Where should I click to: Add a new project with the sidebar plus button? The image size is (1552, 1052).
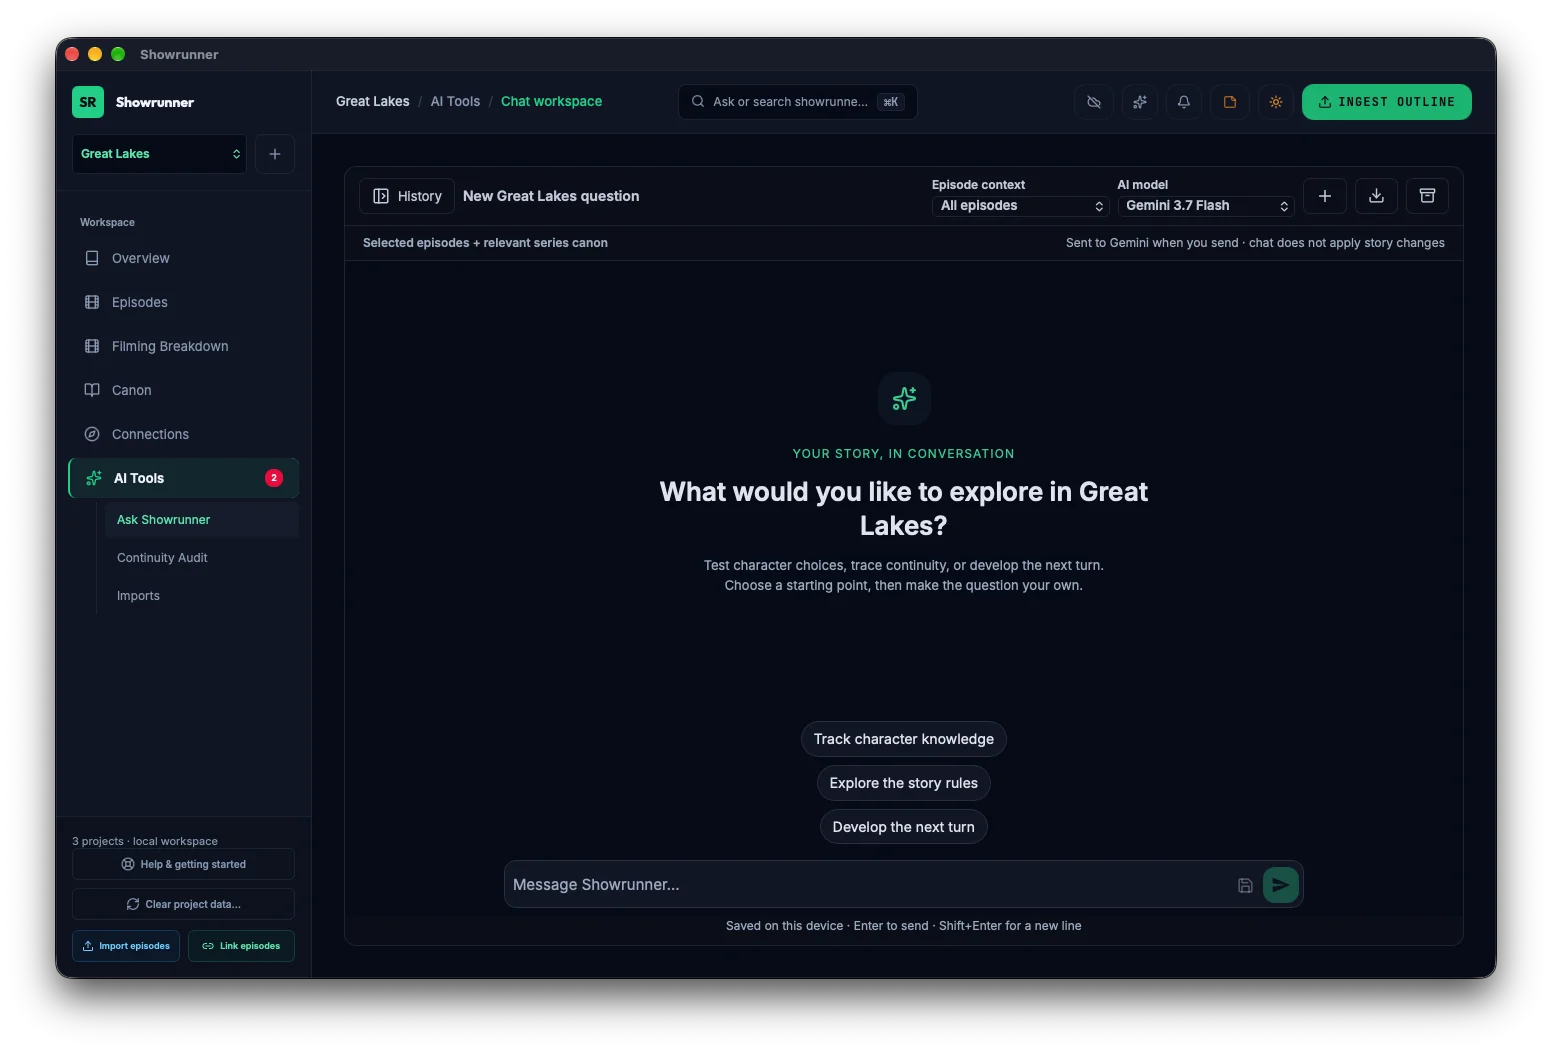pyautogui.click(x=275, y=154)
